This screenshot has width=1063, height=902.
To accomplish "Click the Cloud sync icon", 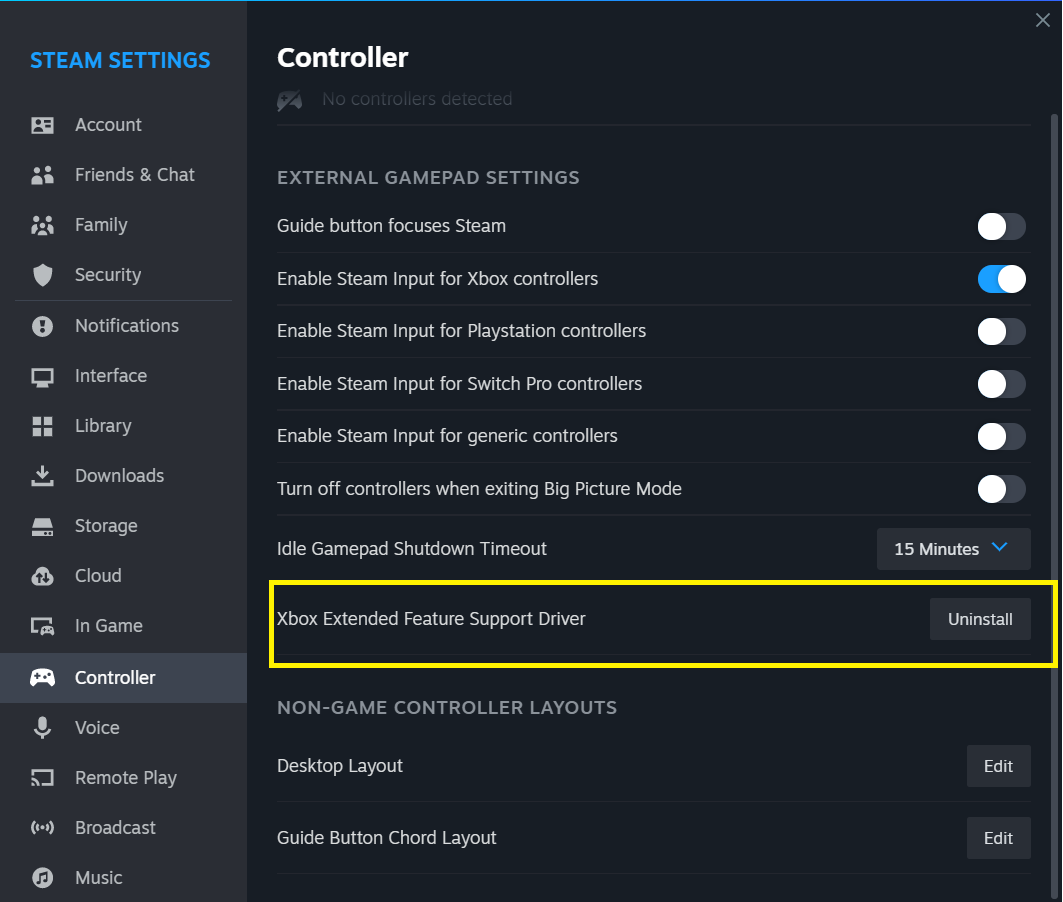I will click(x=42, y=576).
